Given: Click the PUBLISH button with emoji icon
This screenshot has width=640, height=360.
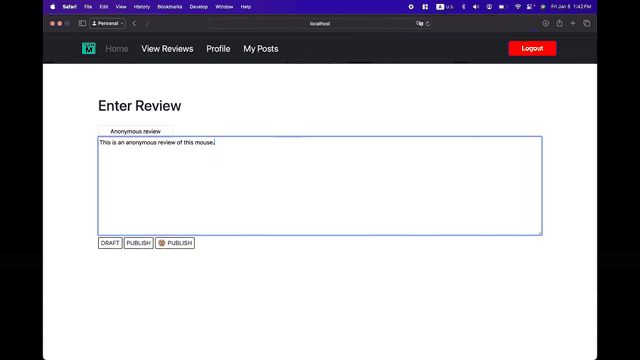Looking at the screenshot, I should [x=175, y=243].
